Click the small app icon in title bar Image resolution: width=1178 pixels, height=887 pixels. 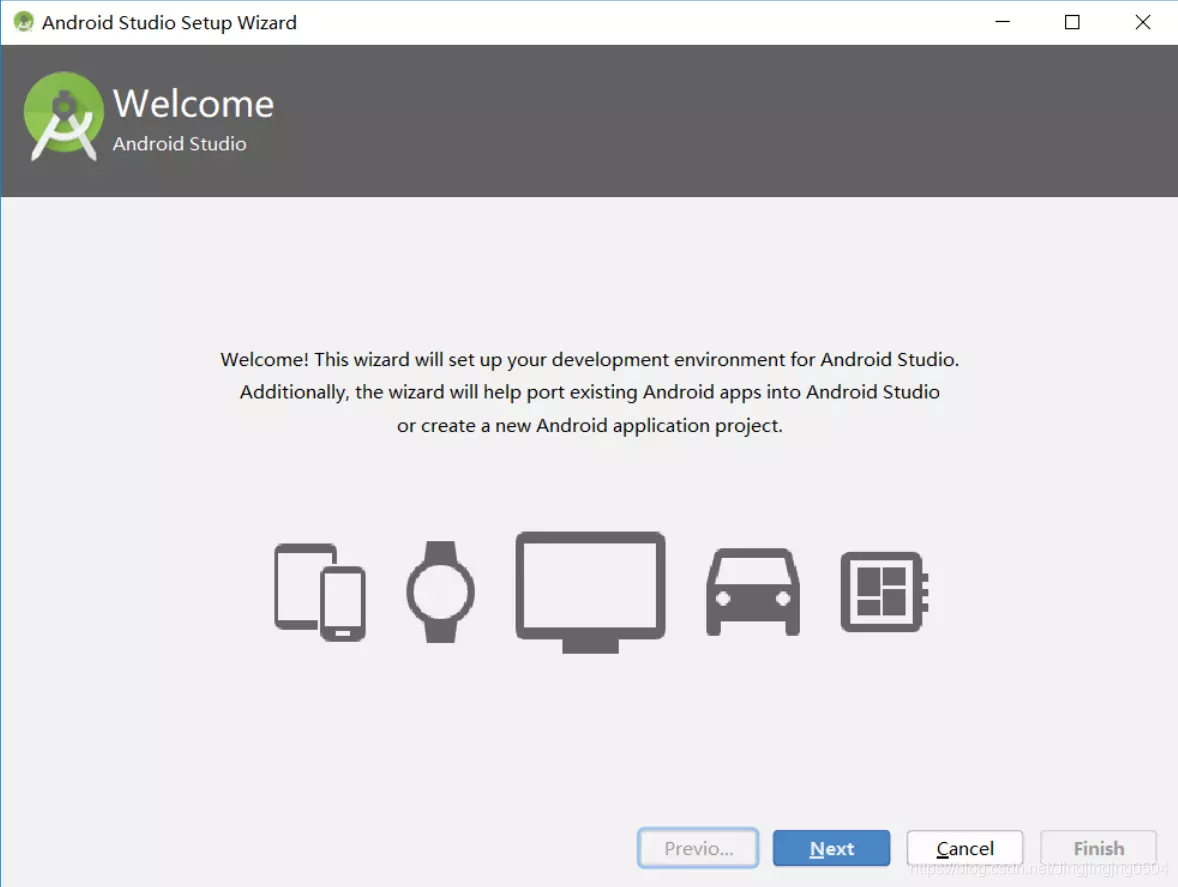tap(23, 22)
